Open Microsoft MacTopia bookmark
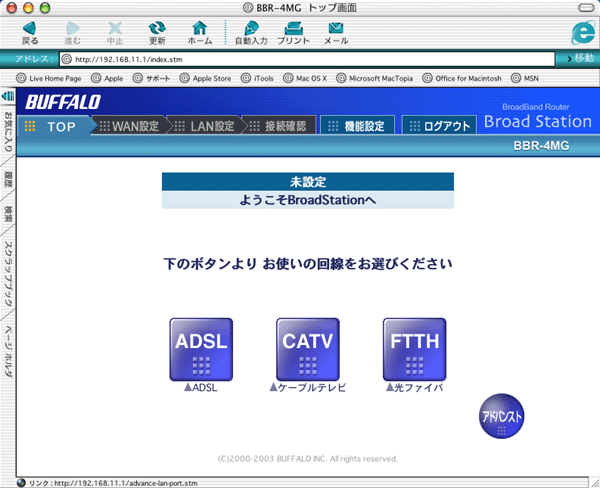 click(375, 78)
